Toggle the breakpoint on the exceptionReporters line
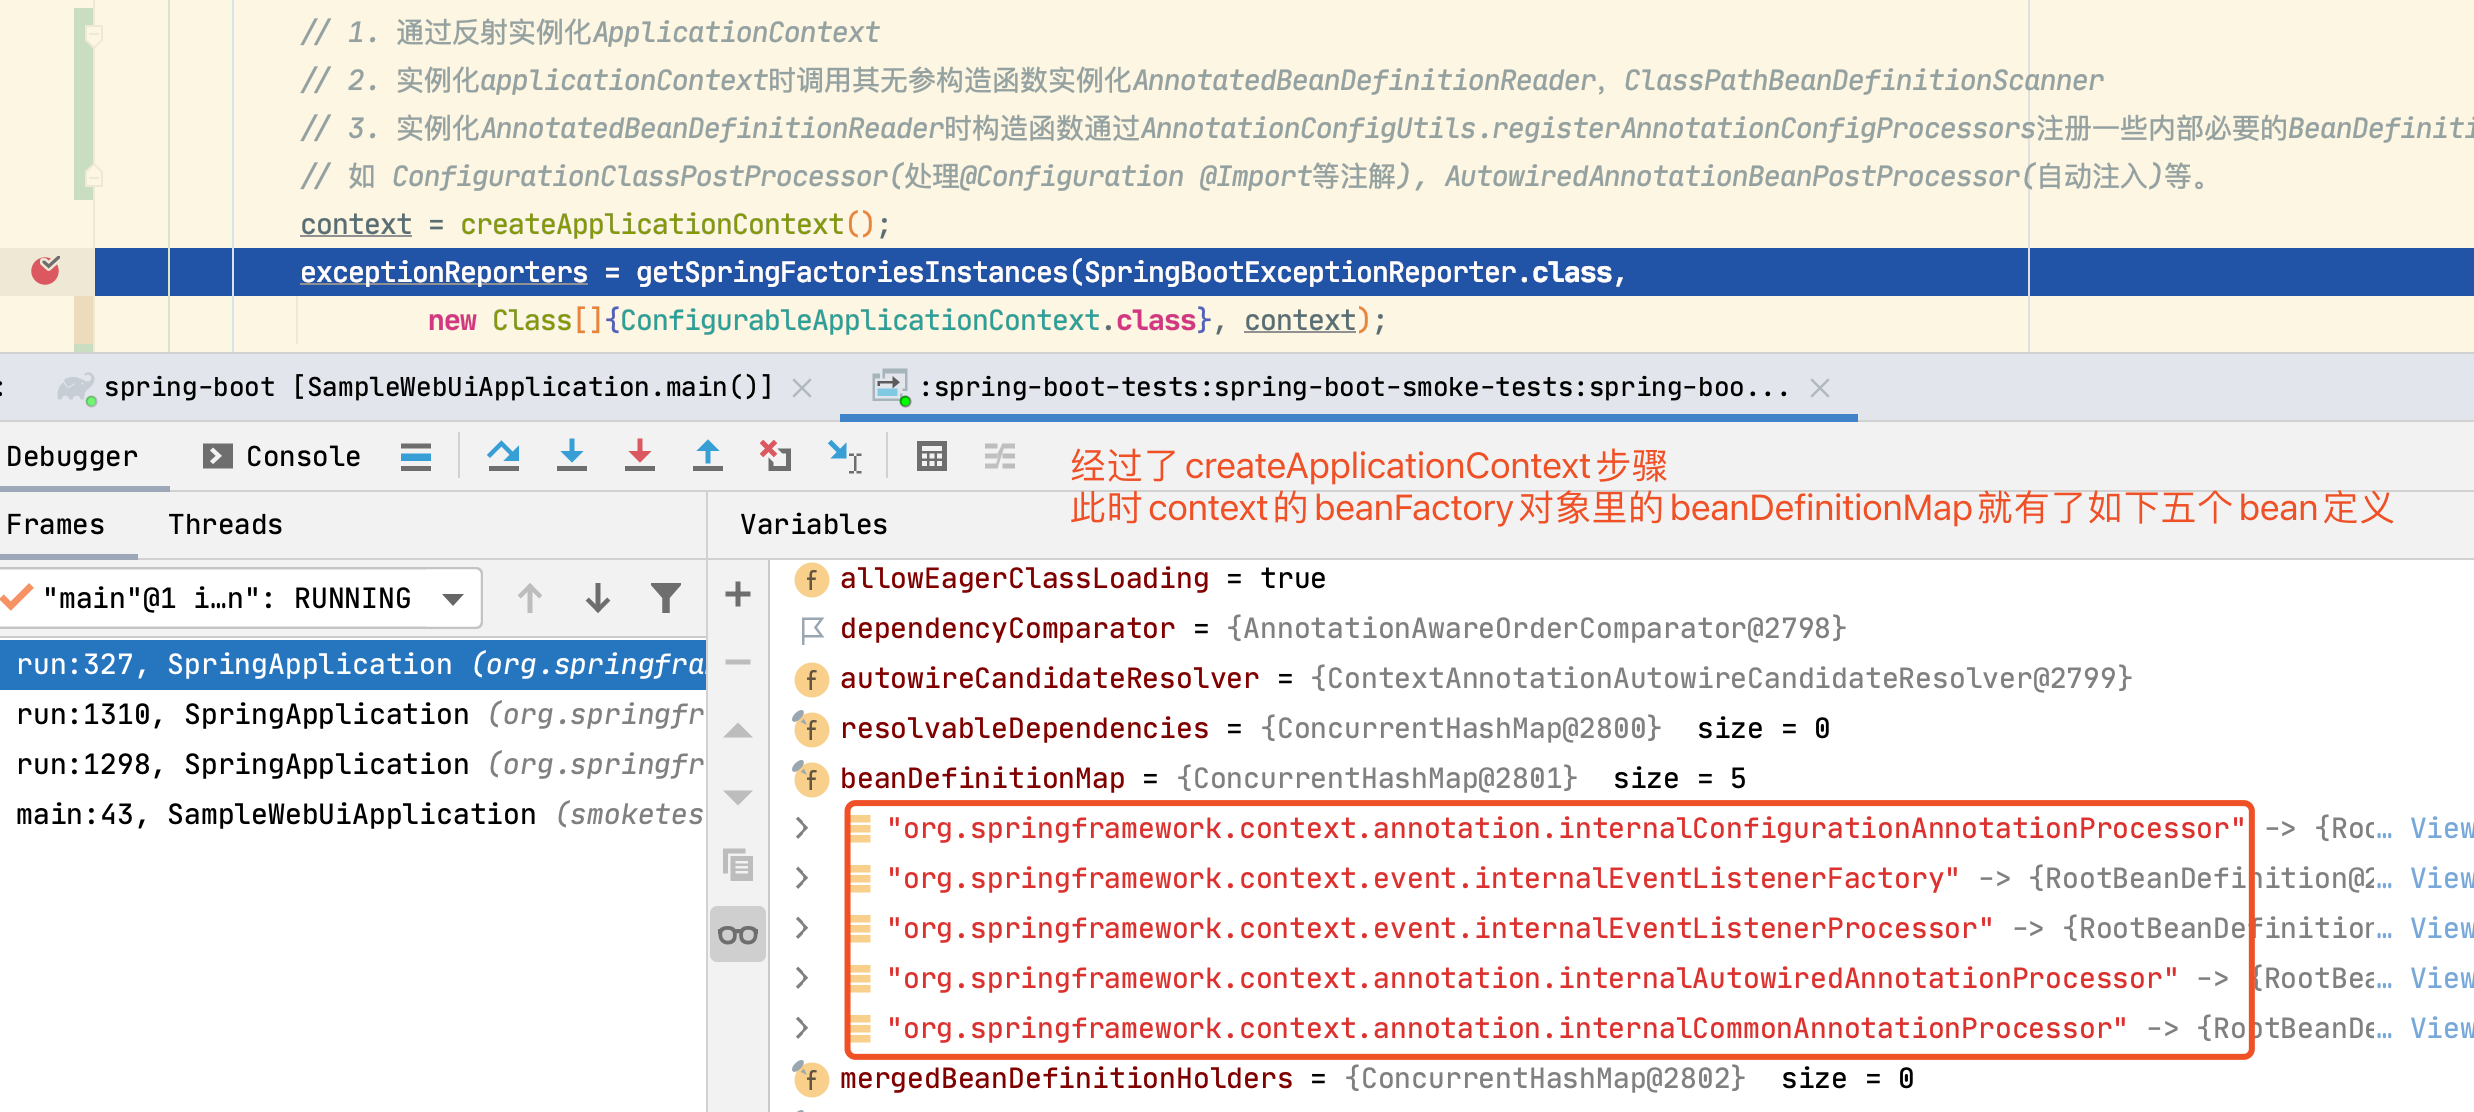 pyautogui.click(x=45, y=271)
